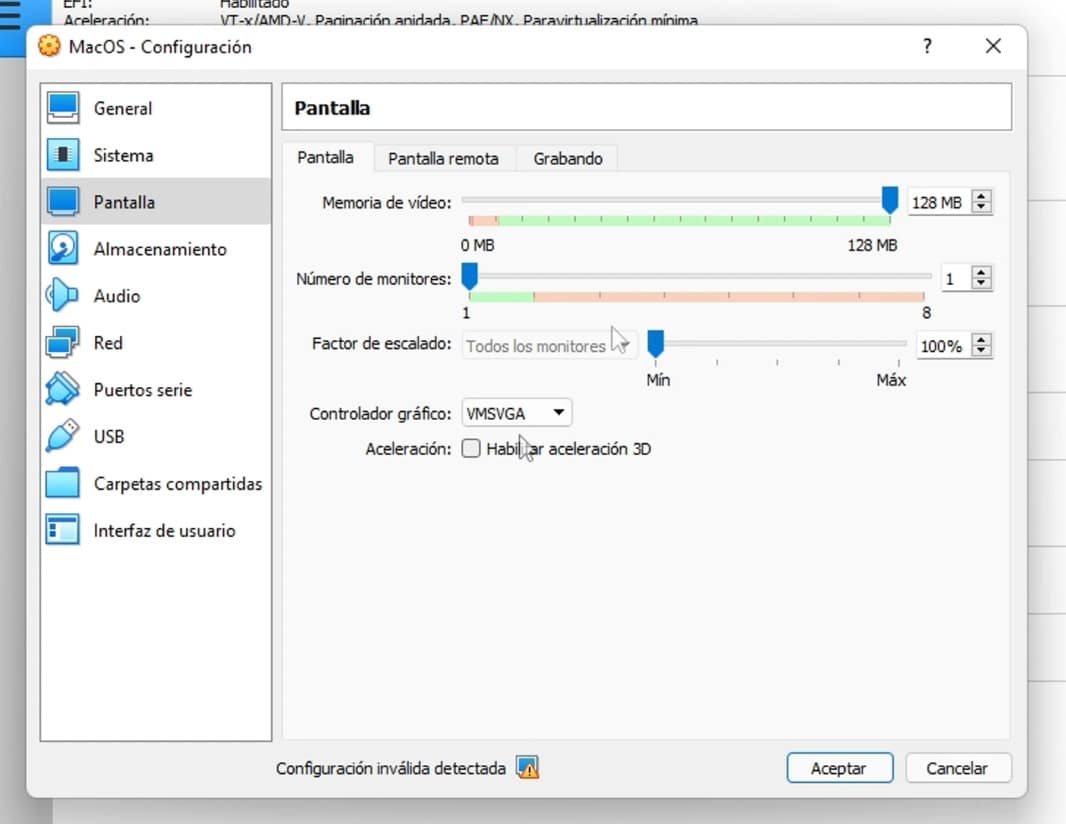Open Almacenamiento disk icon
This screenshot has width=1066, height=824.
[63, 249]
